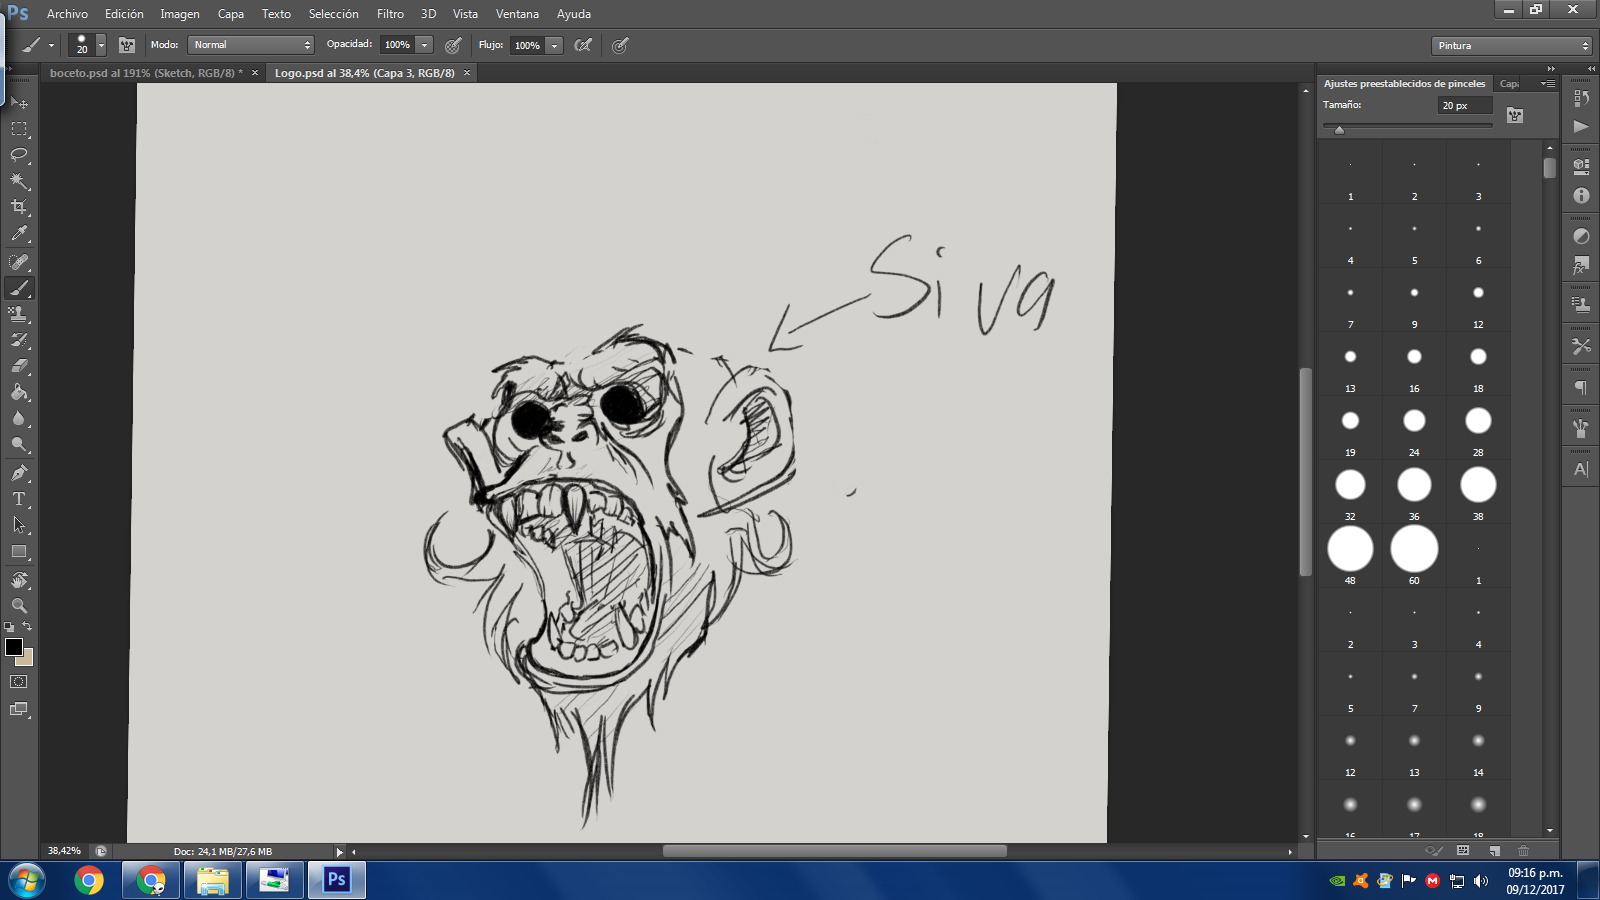Create a new brush preset
1600x900 pixels.
coord(1494,851)
